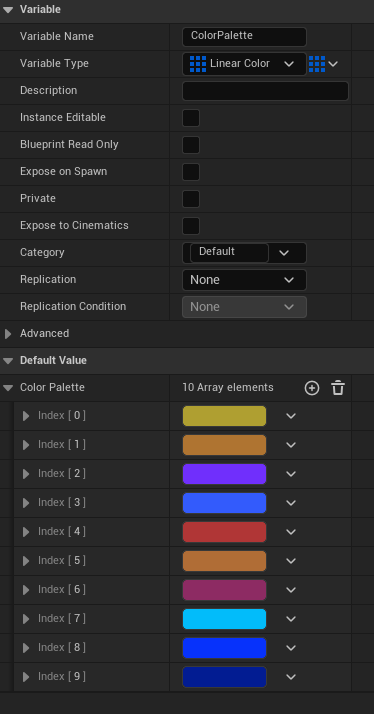Click the Replication Condition label
The width and height of the screenshot is (374, 714).
click(73, 306)
